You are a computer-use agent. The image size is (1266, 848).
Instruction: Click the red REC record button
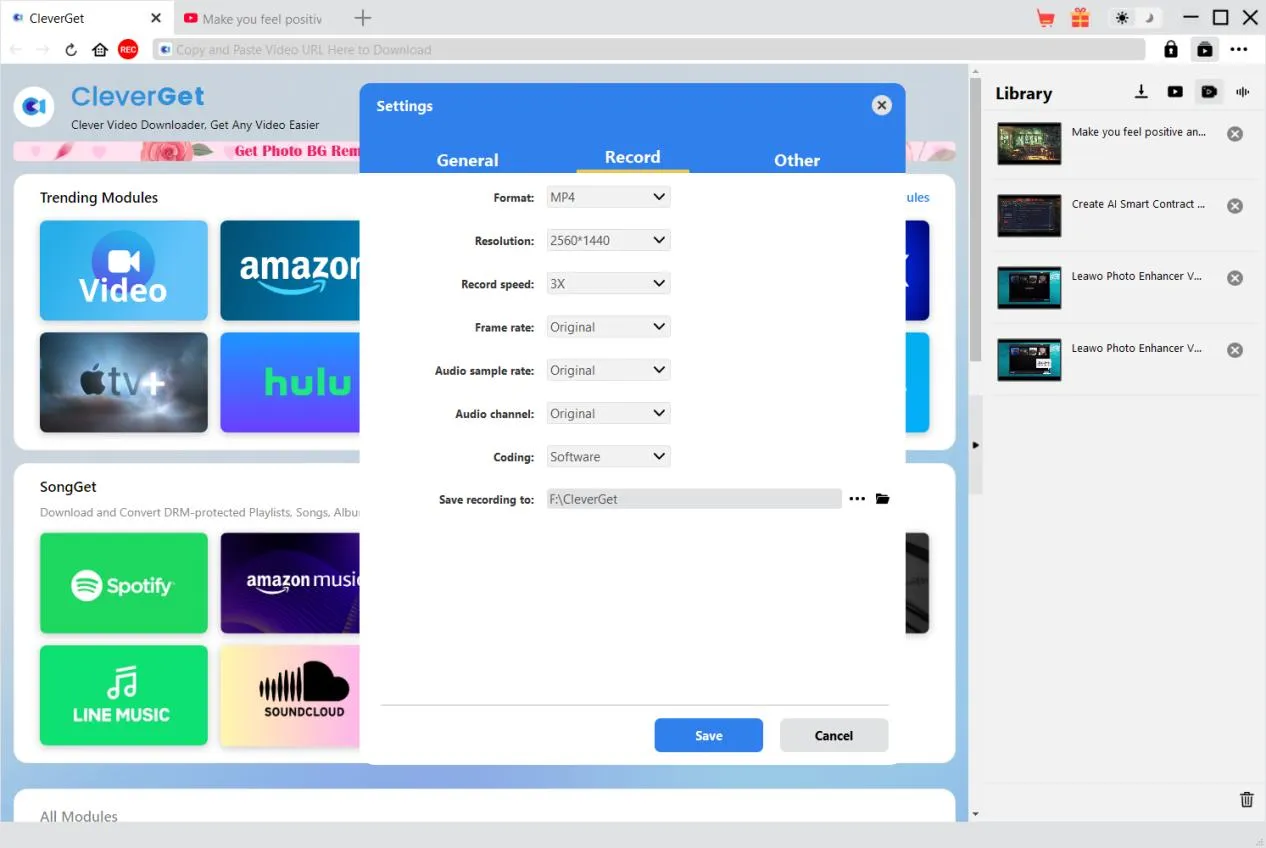pyautogui.click(x=127, y=49)
